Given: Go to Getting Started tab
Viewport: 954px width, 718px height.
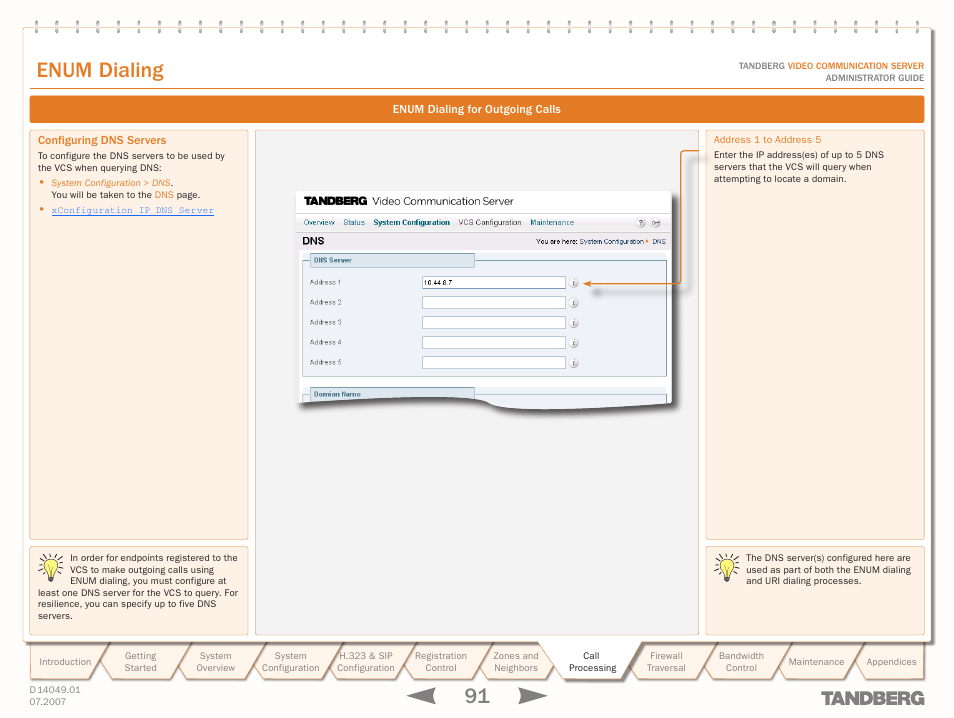Looking at the screenshot, I should pos(141,662).
